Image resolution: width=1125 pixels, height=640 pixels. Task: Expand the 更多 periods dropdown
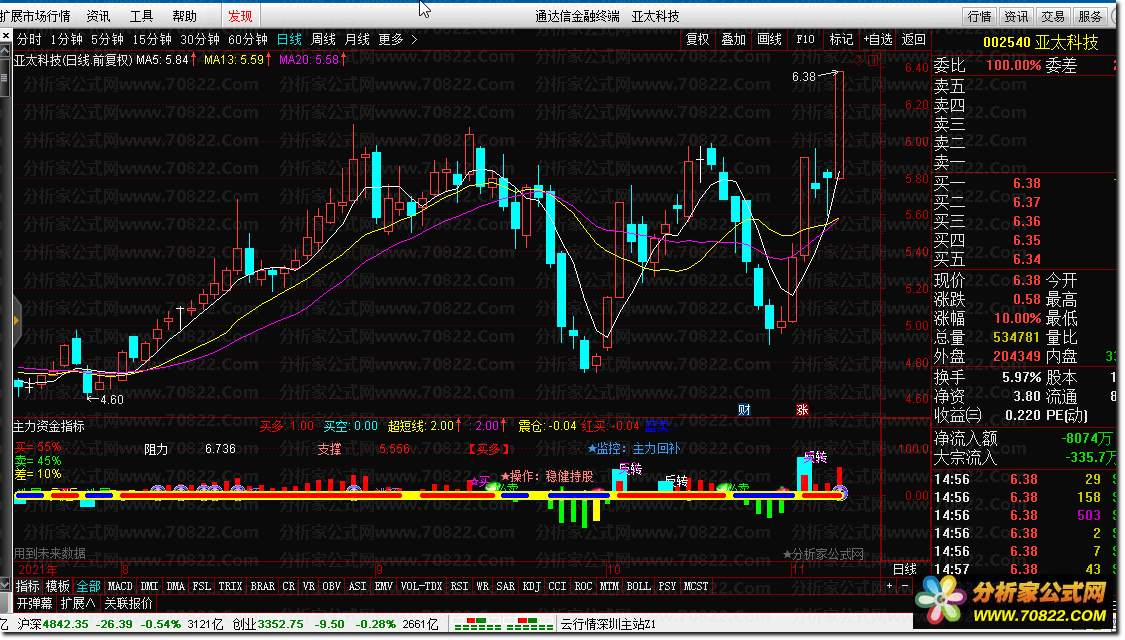point(397,39)
